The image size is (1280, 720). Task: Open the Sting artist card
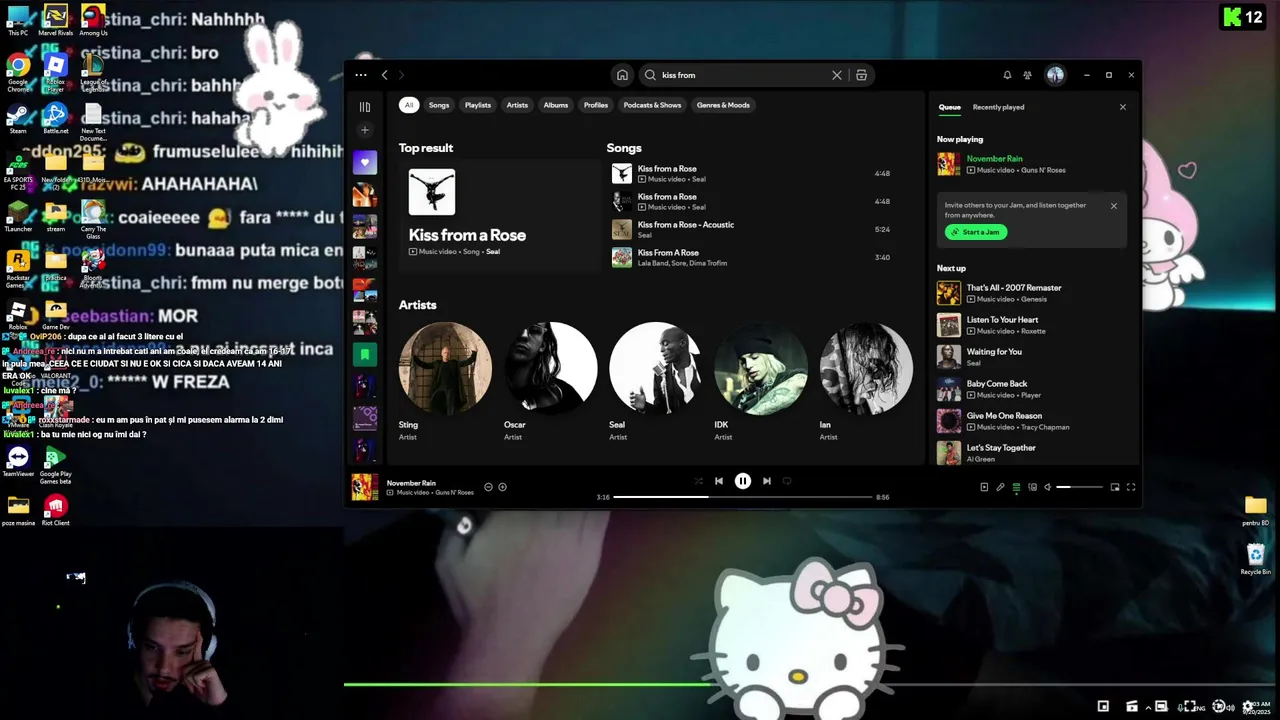click(x=445, y=381)
